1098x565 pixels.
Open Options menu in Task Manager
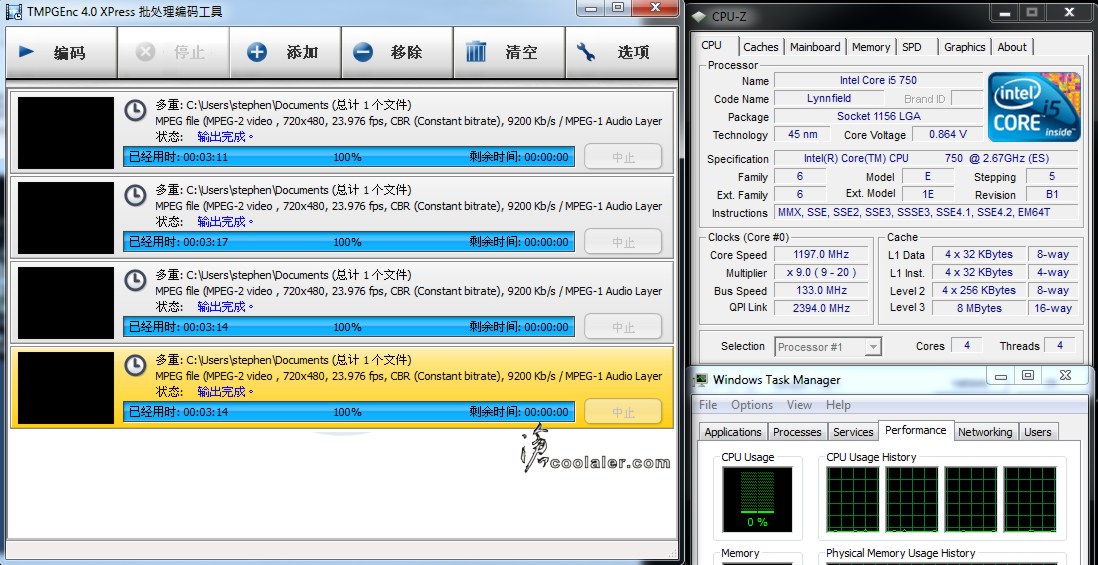tap(752, 405)
